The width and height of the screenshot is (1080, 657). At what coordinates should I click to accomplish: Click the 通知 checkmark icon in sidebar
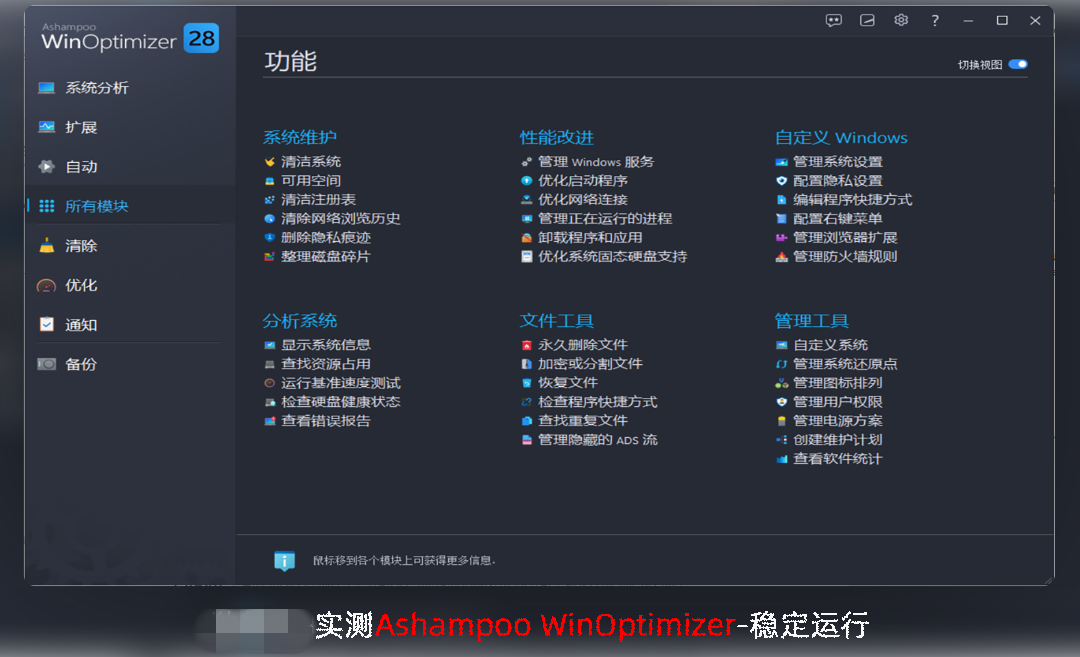coord(46,324)
